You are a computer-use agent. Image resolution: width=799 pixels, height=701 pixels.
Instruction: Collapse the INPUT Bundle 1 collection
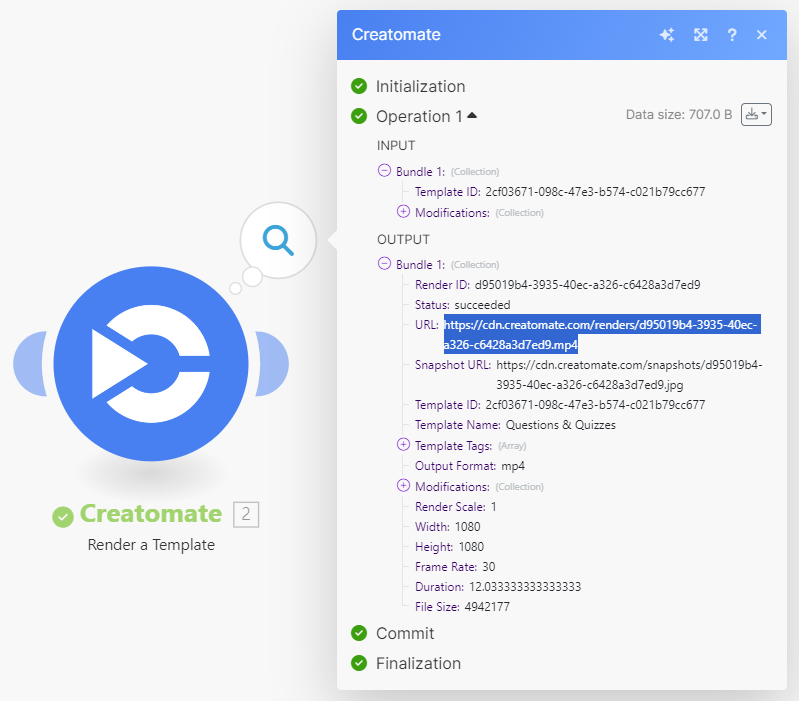pos(384,171)
